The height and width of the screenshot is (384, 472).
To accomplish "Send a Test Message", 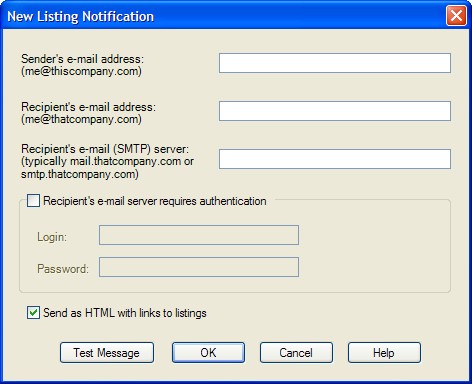I will click(x=107, y=353).
